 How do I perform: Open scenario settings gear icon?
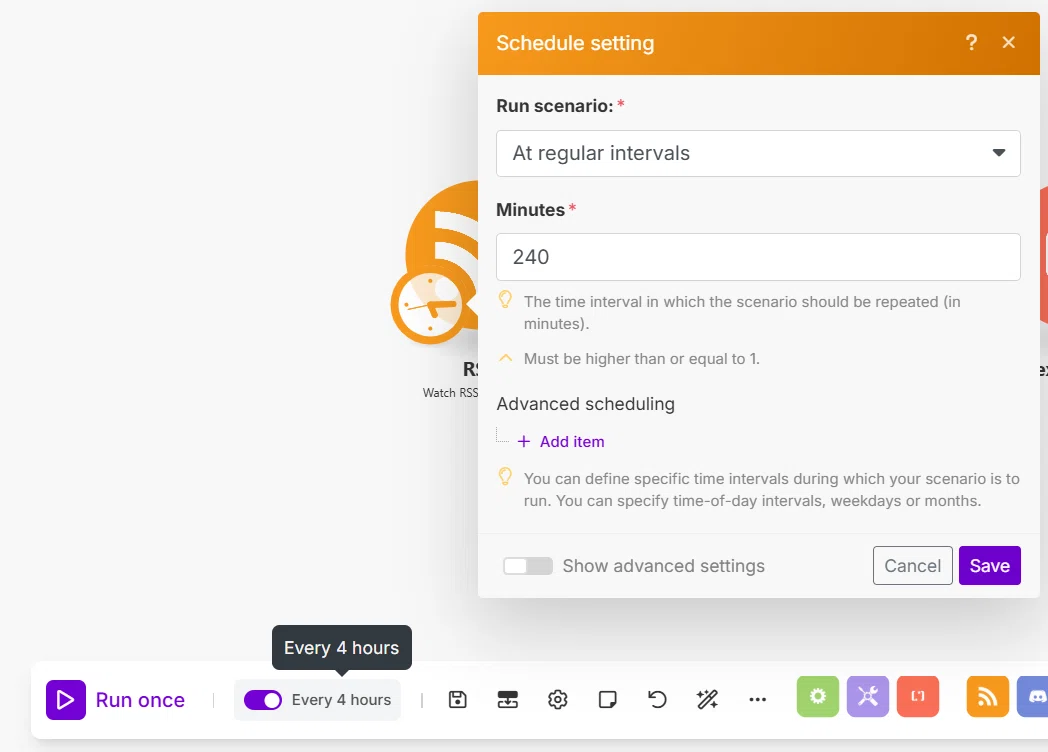[557, 700]
